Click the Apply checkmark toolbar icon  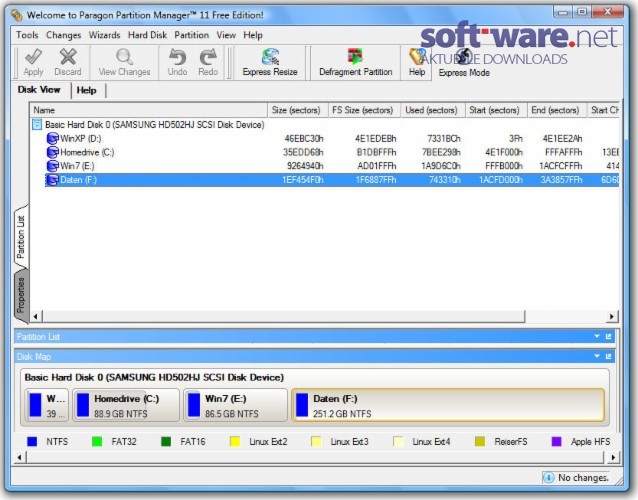[33, 57]
